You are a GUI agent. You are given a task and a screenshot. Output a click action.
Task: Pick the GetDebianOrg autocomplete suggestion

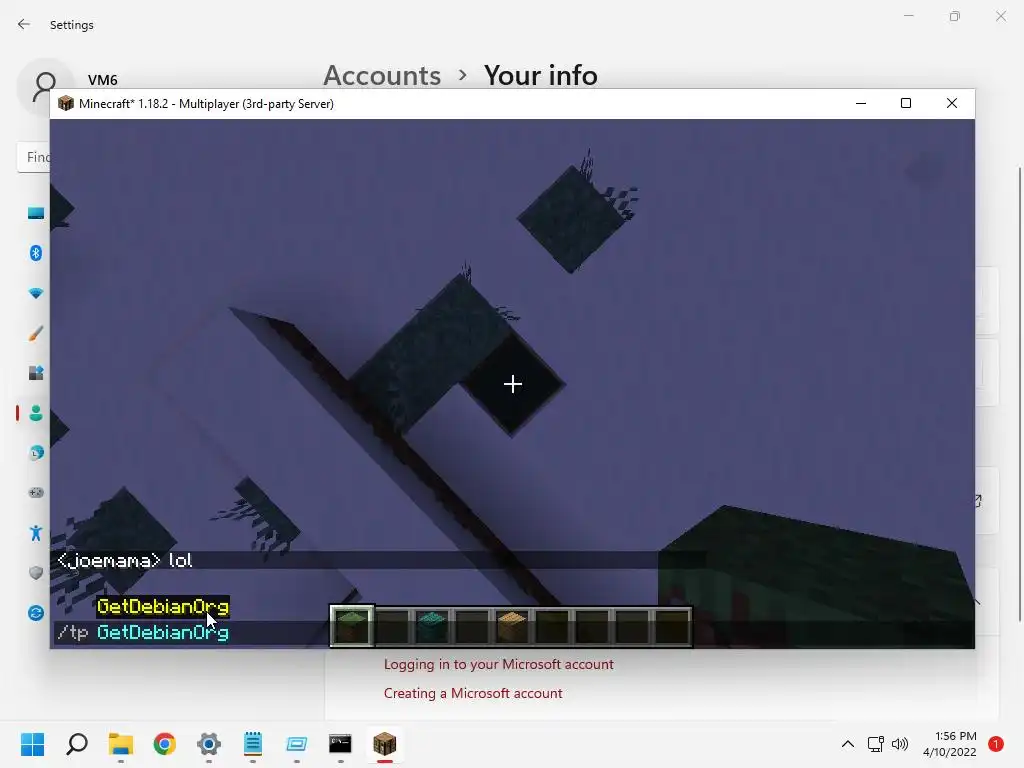tap(163, 607)
